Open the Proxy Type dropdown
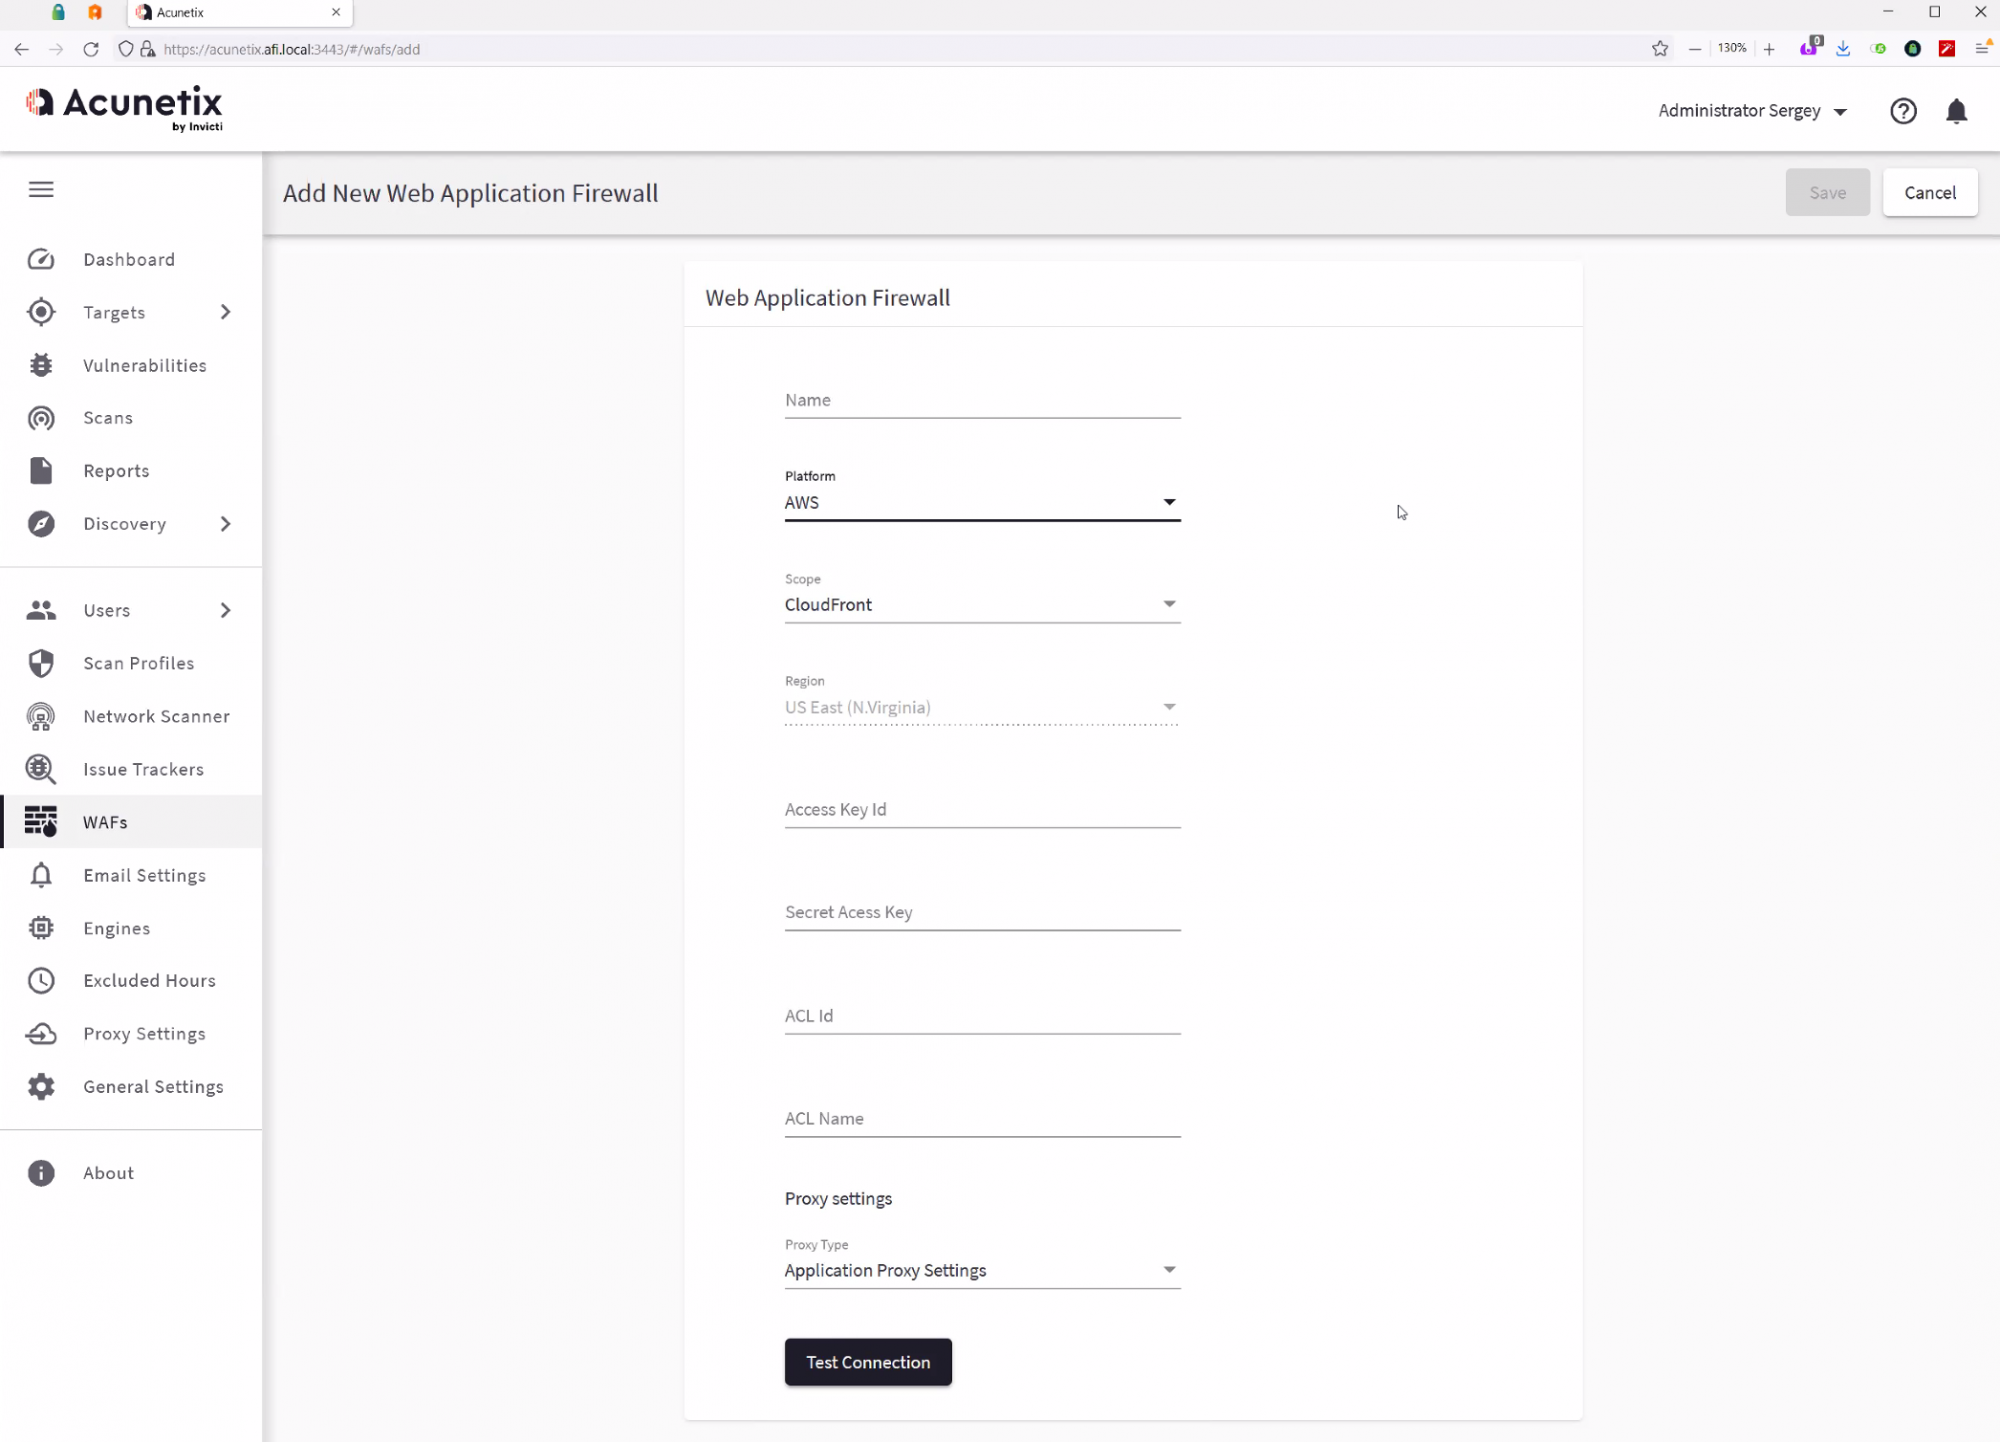Screen dimensions: 2000x1442 click(x=981, y=1270)
